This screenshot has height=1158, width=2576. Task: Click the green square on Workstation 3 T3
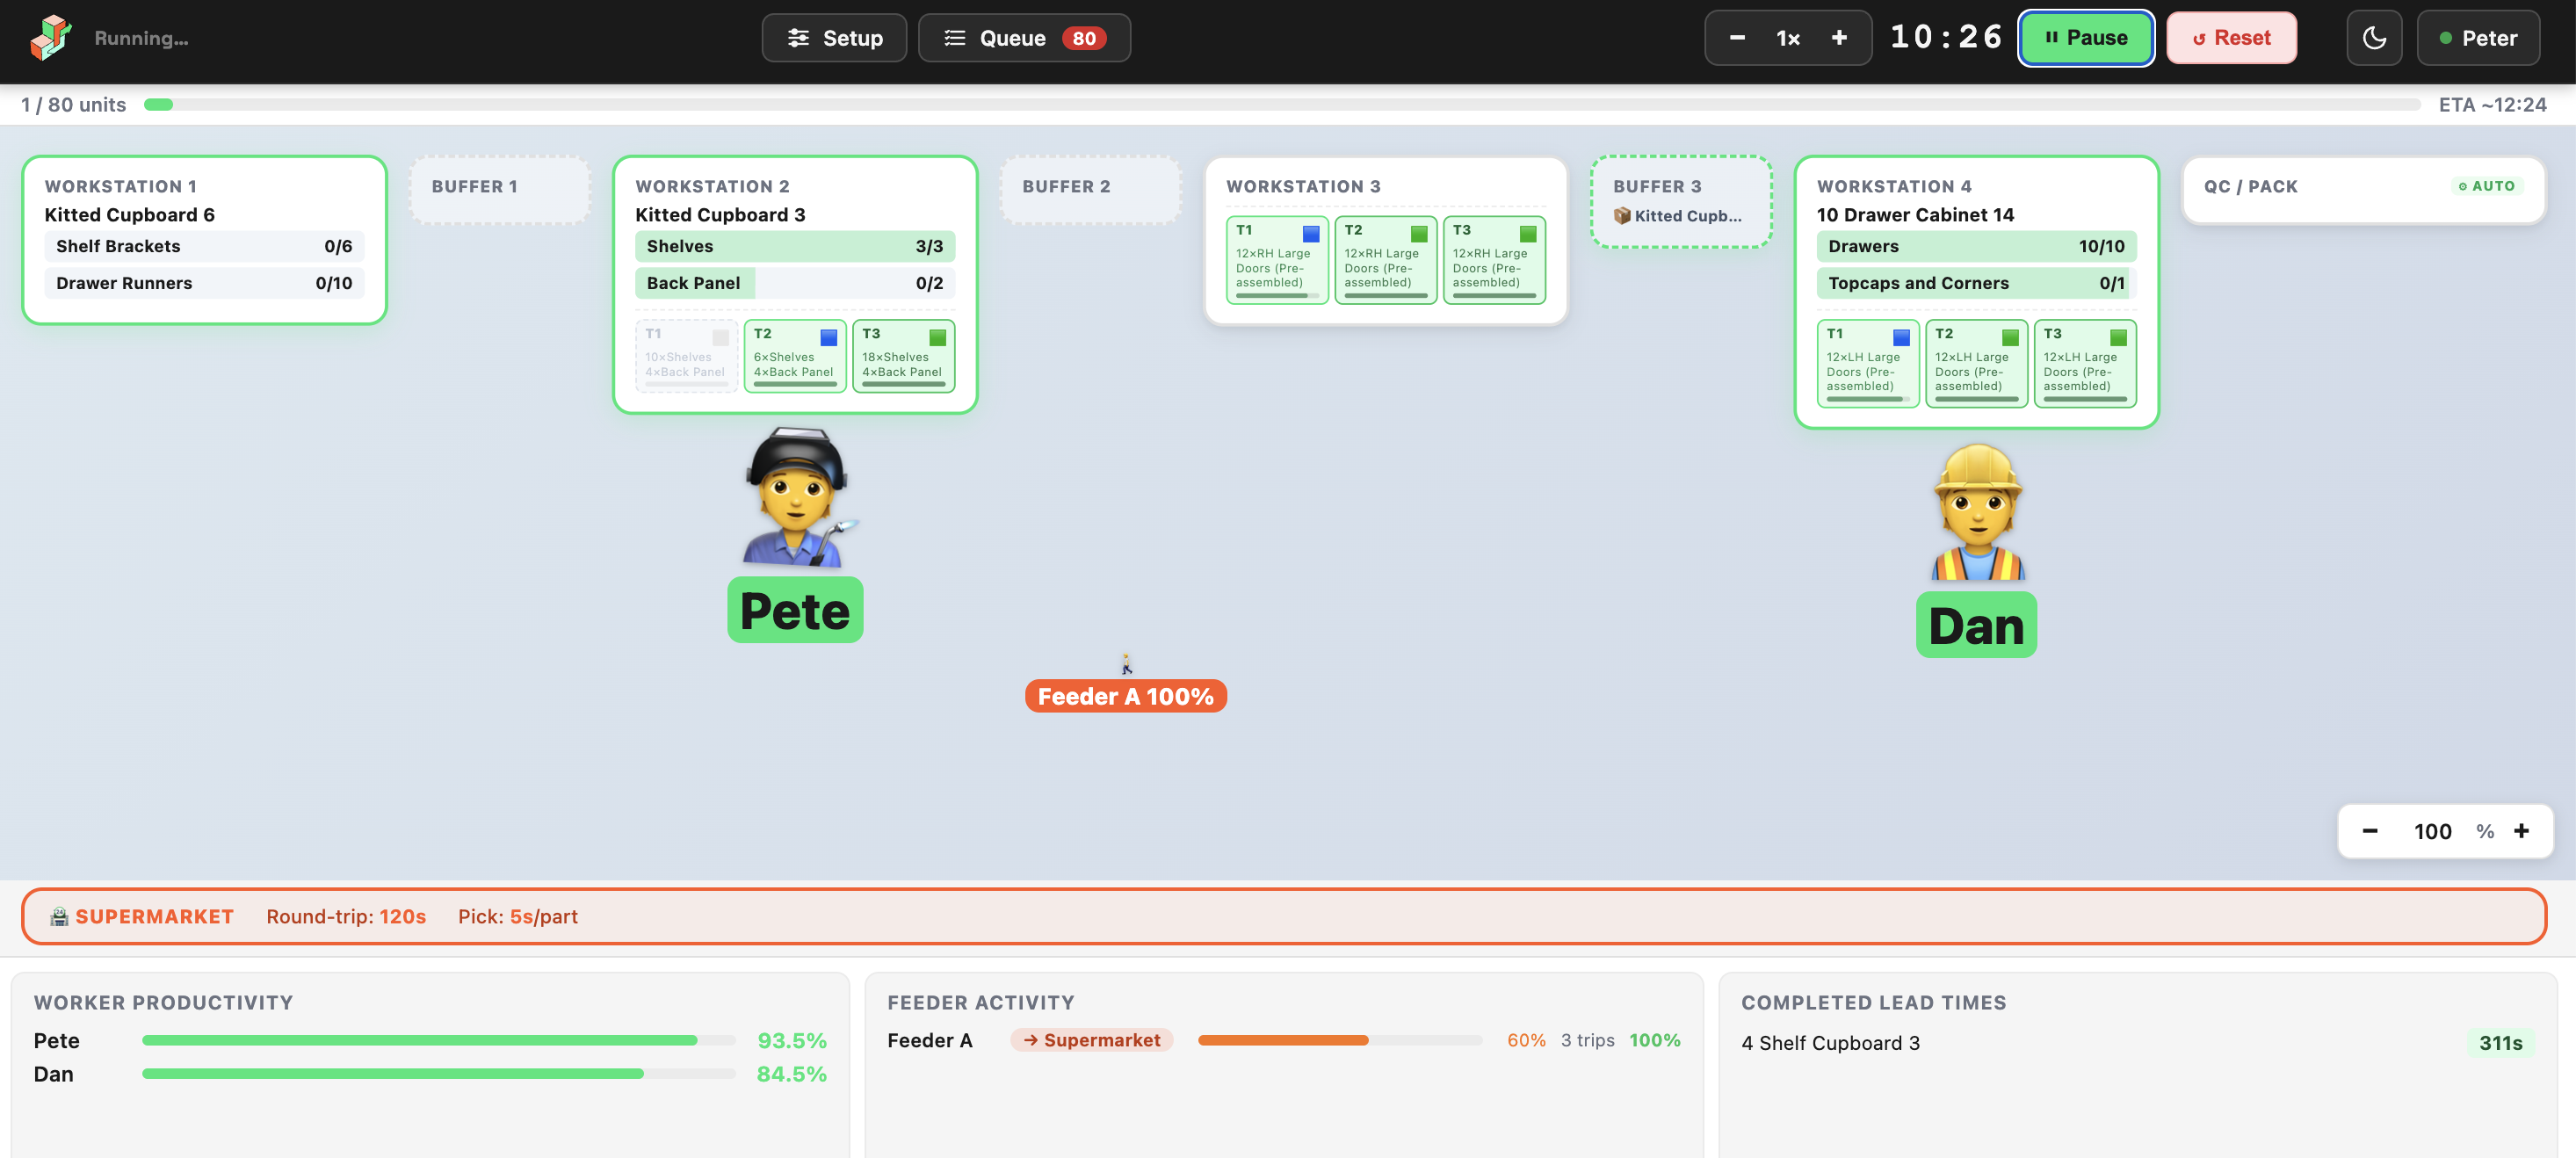[x=1527, y=234]
